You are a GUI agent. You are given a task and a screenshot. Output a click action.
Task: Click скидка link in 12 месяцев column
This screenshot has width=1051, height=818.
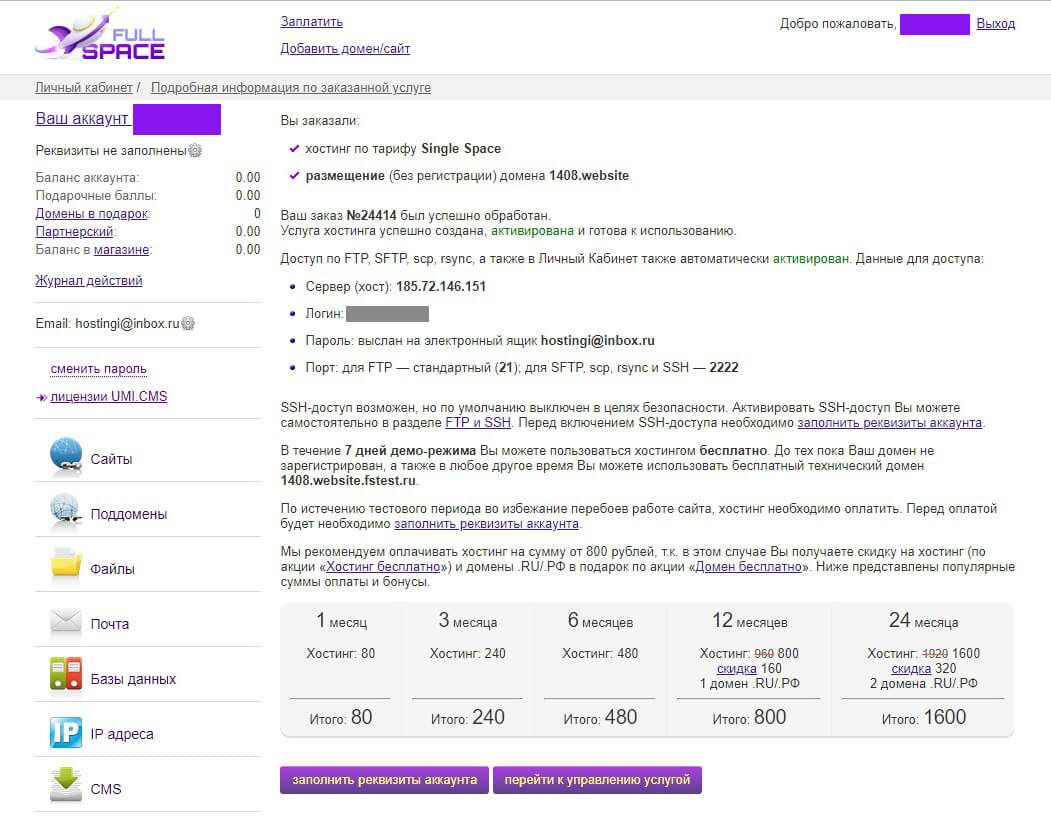[x=737, y=668]
